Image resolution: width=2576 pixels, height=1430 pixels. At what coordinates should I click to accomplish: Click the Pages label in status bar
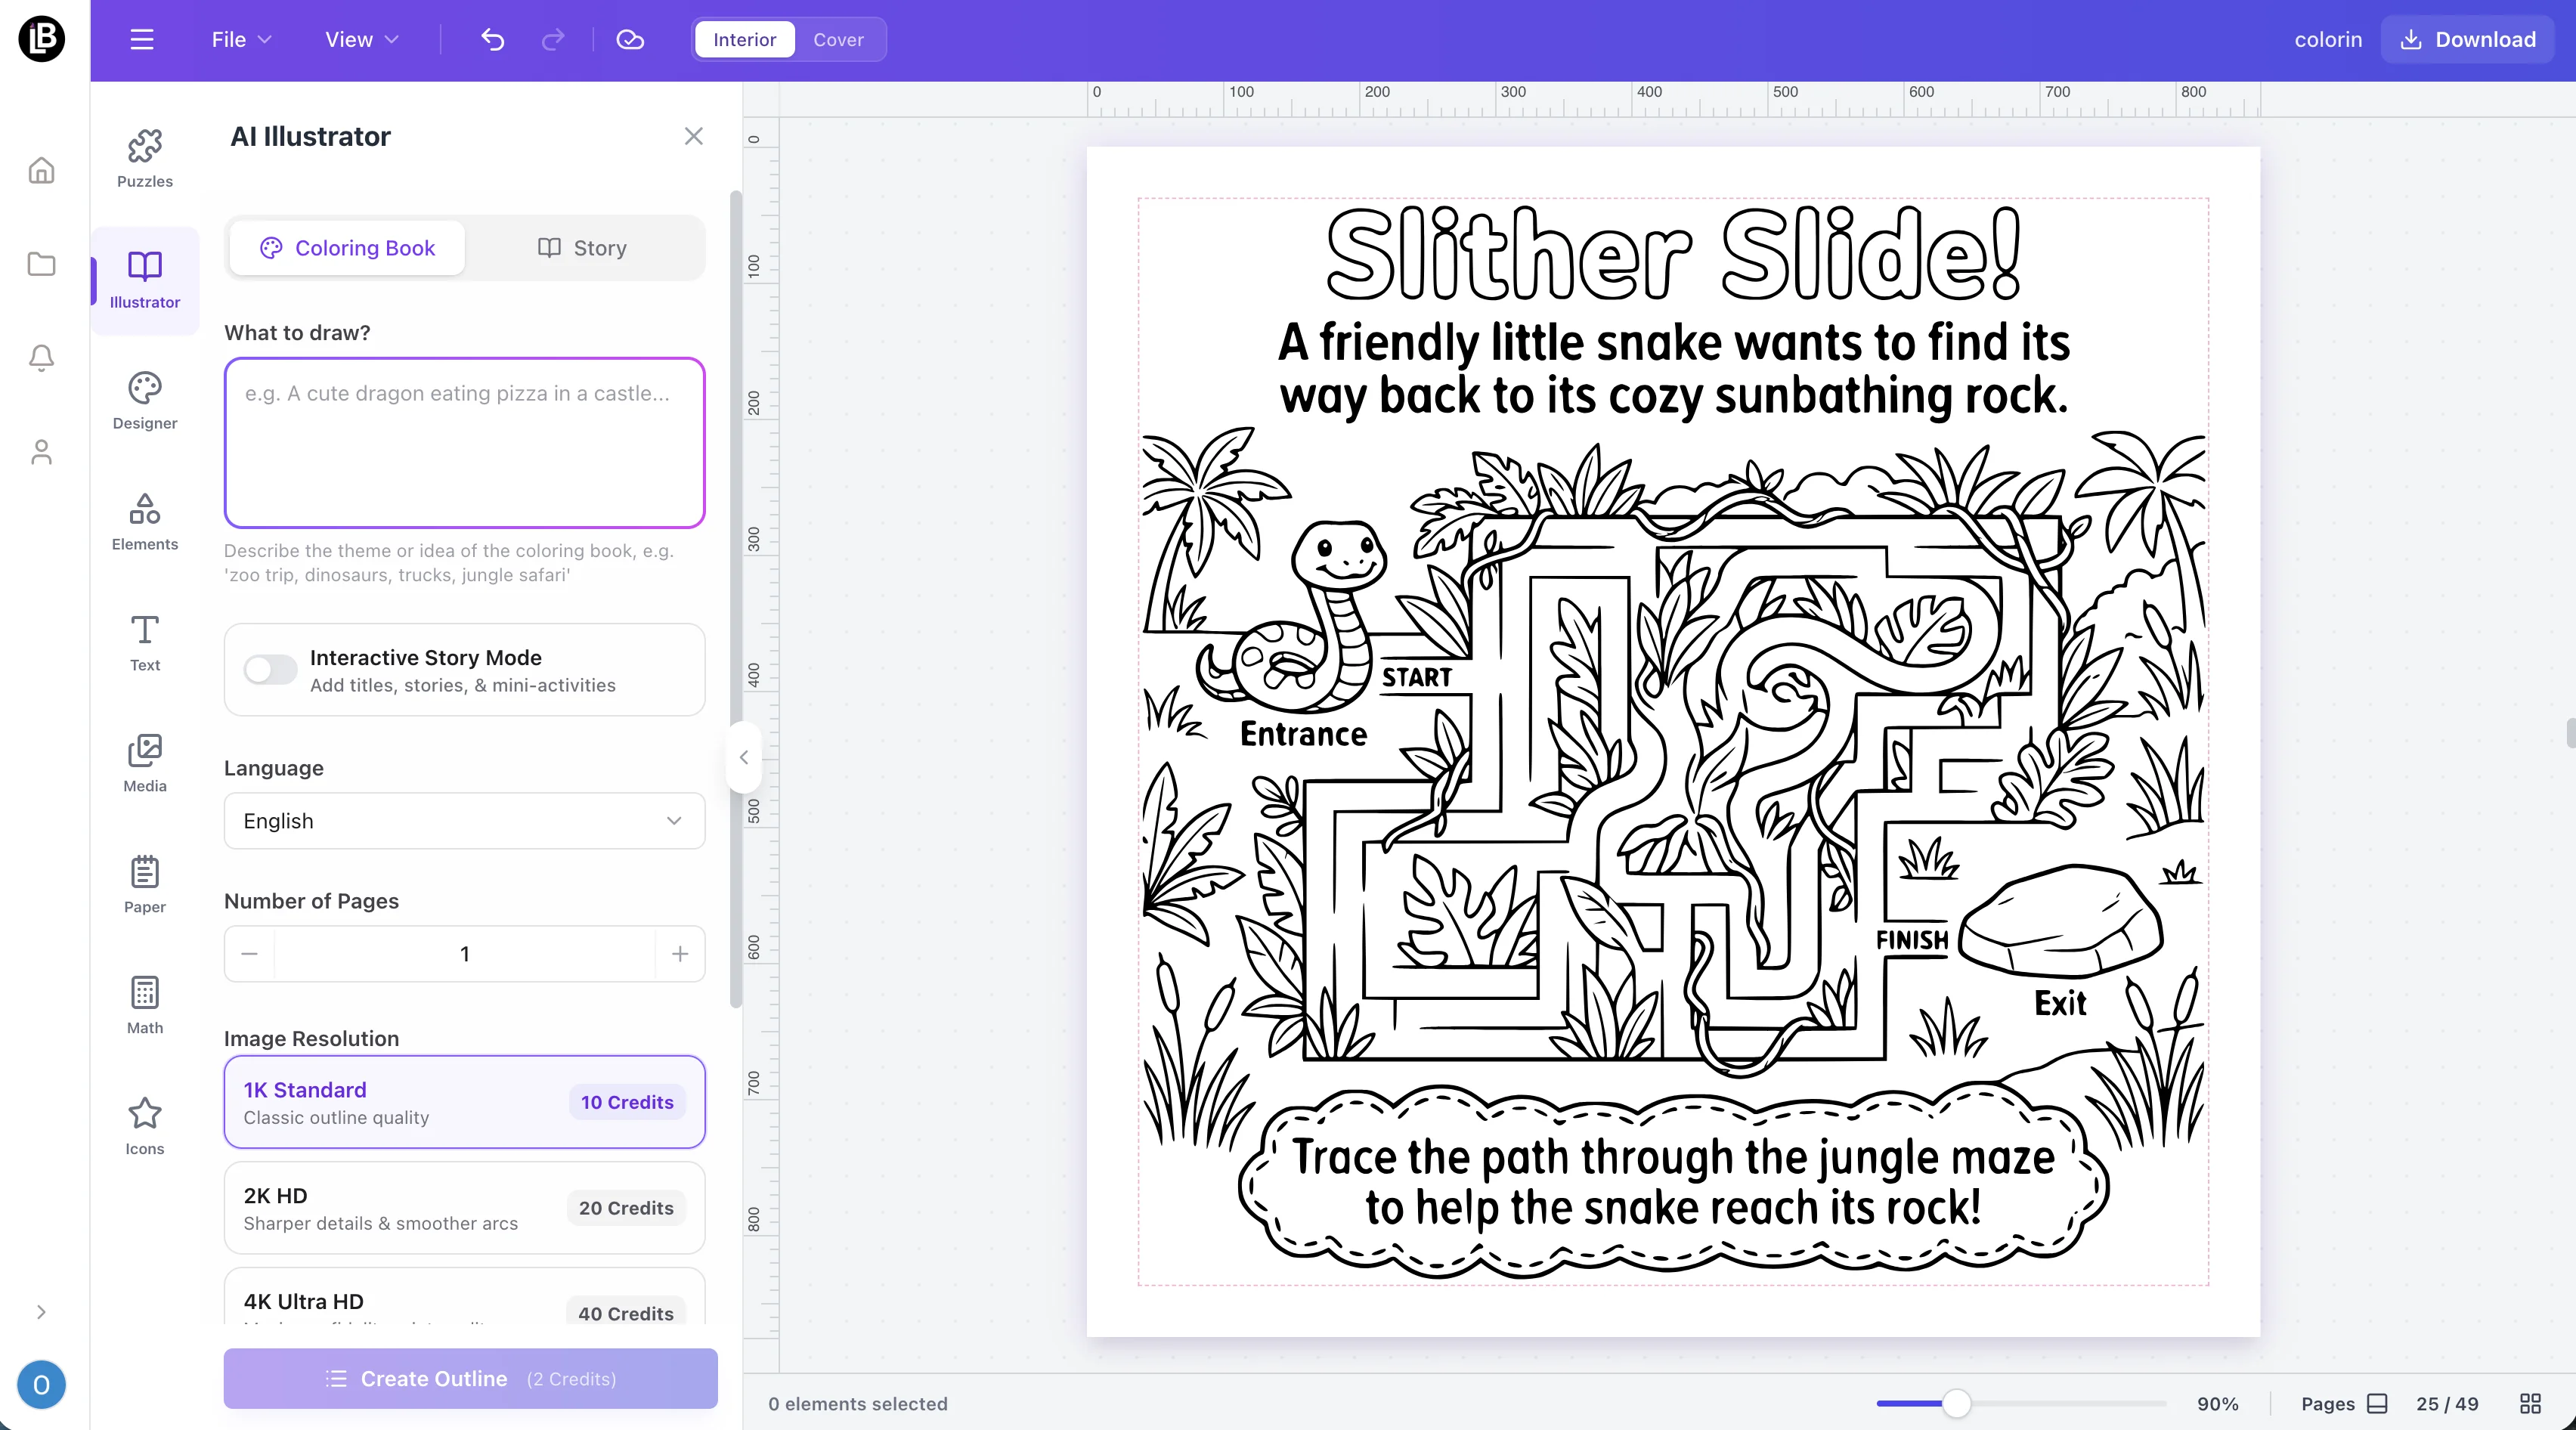tap(2327, 1404)
